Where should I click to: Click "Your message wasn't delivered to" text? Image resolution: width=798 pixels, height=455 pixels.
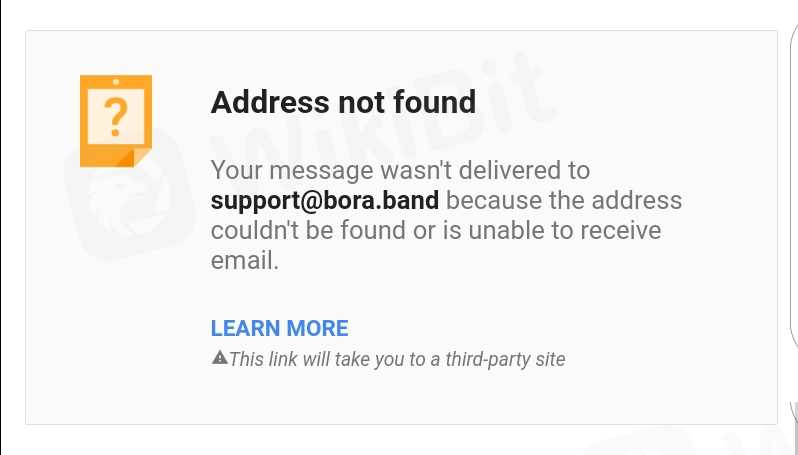(400, 169)
